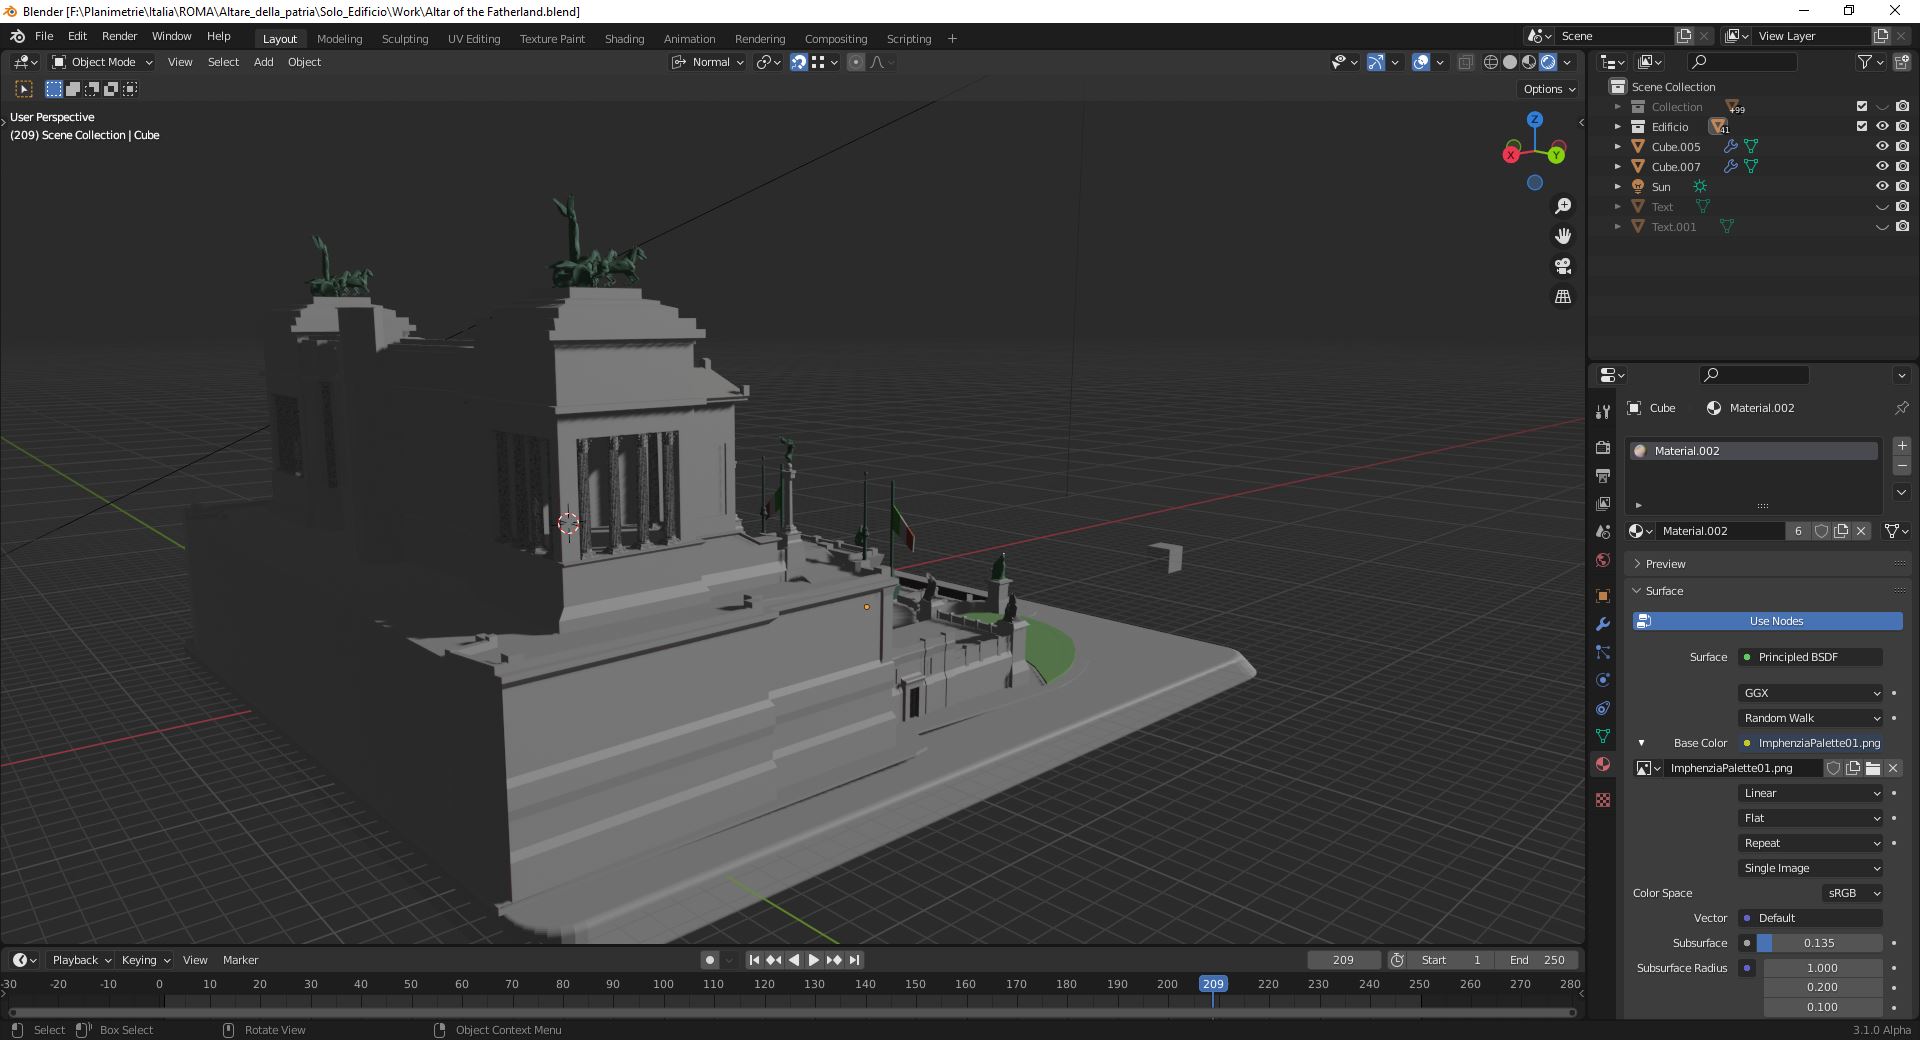Select the Material Properties tab icon
Image resolution: width=1920 pixels, height=1040 pixels.
1603,764
